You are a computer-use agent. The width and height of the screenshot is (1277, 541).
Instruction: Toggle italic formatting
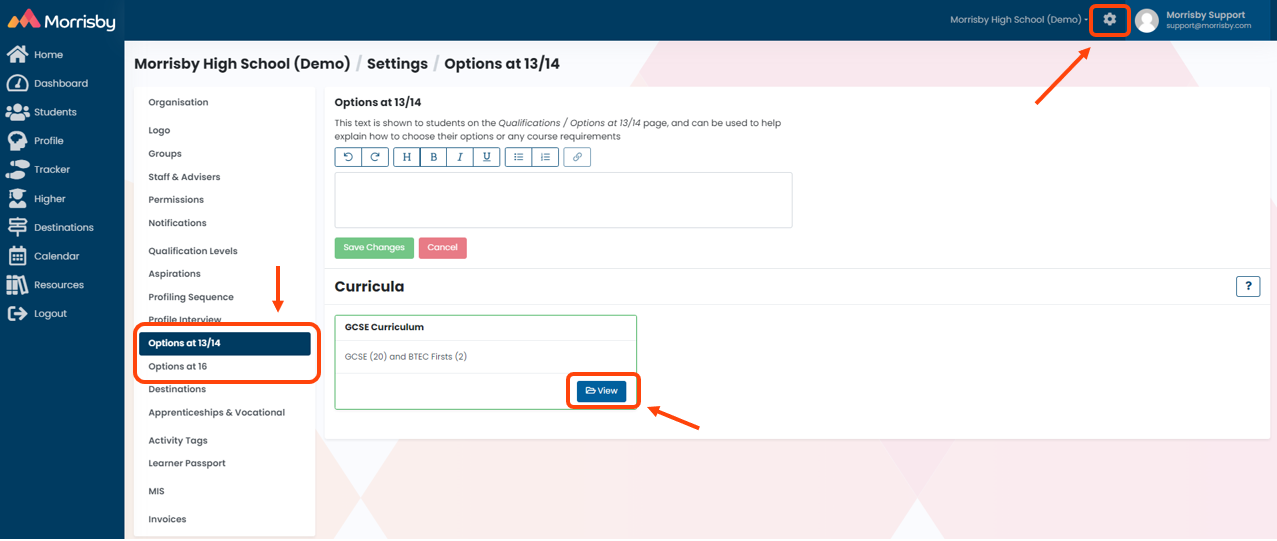tap(460, 157)
